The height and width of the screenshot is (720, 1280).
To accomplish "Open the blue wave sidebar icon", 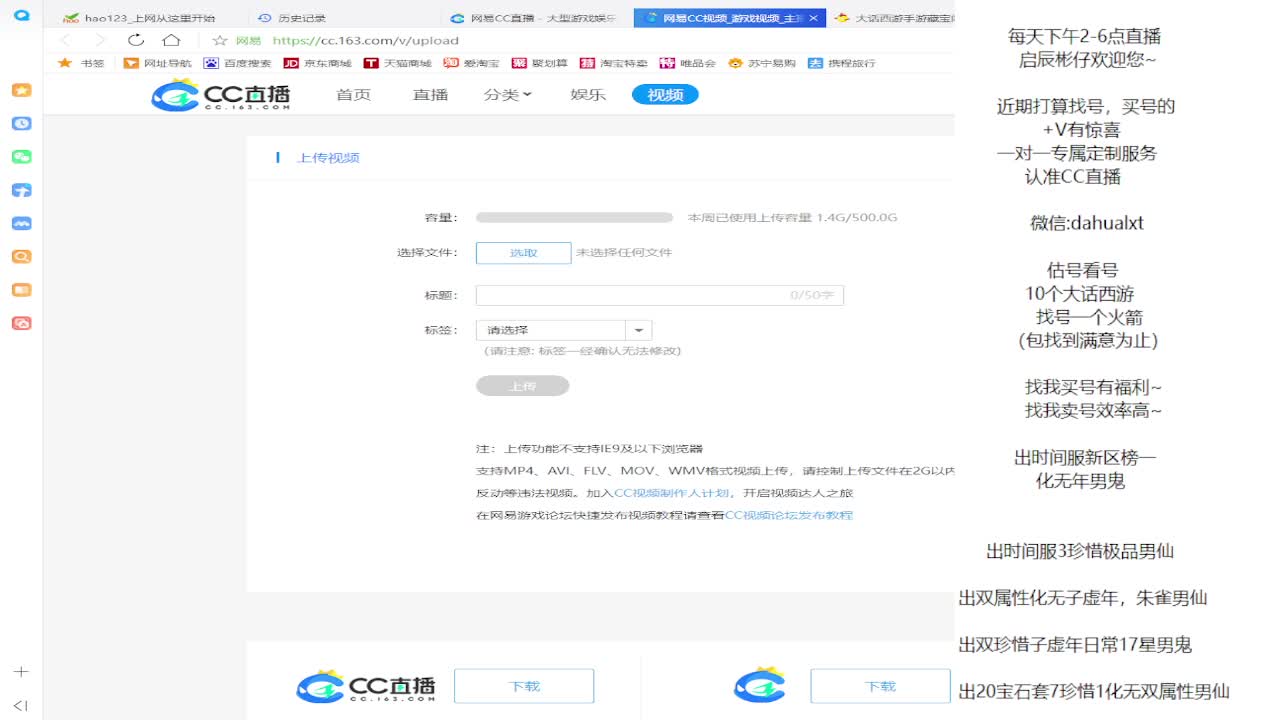I will [21, 223].
